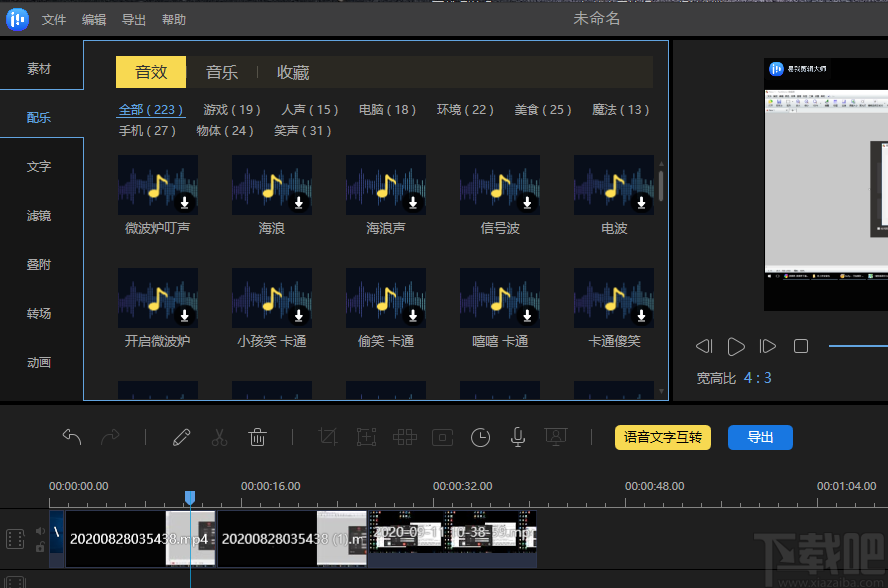
Task: Click the 语音文字互转 button
Action: click(x=663, y=437)
